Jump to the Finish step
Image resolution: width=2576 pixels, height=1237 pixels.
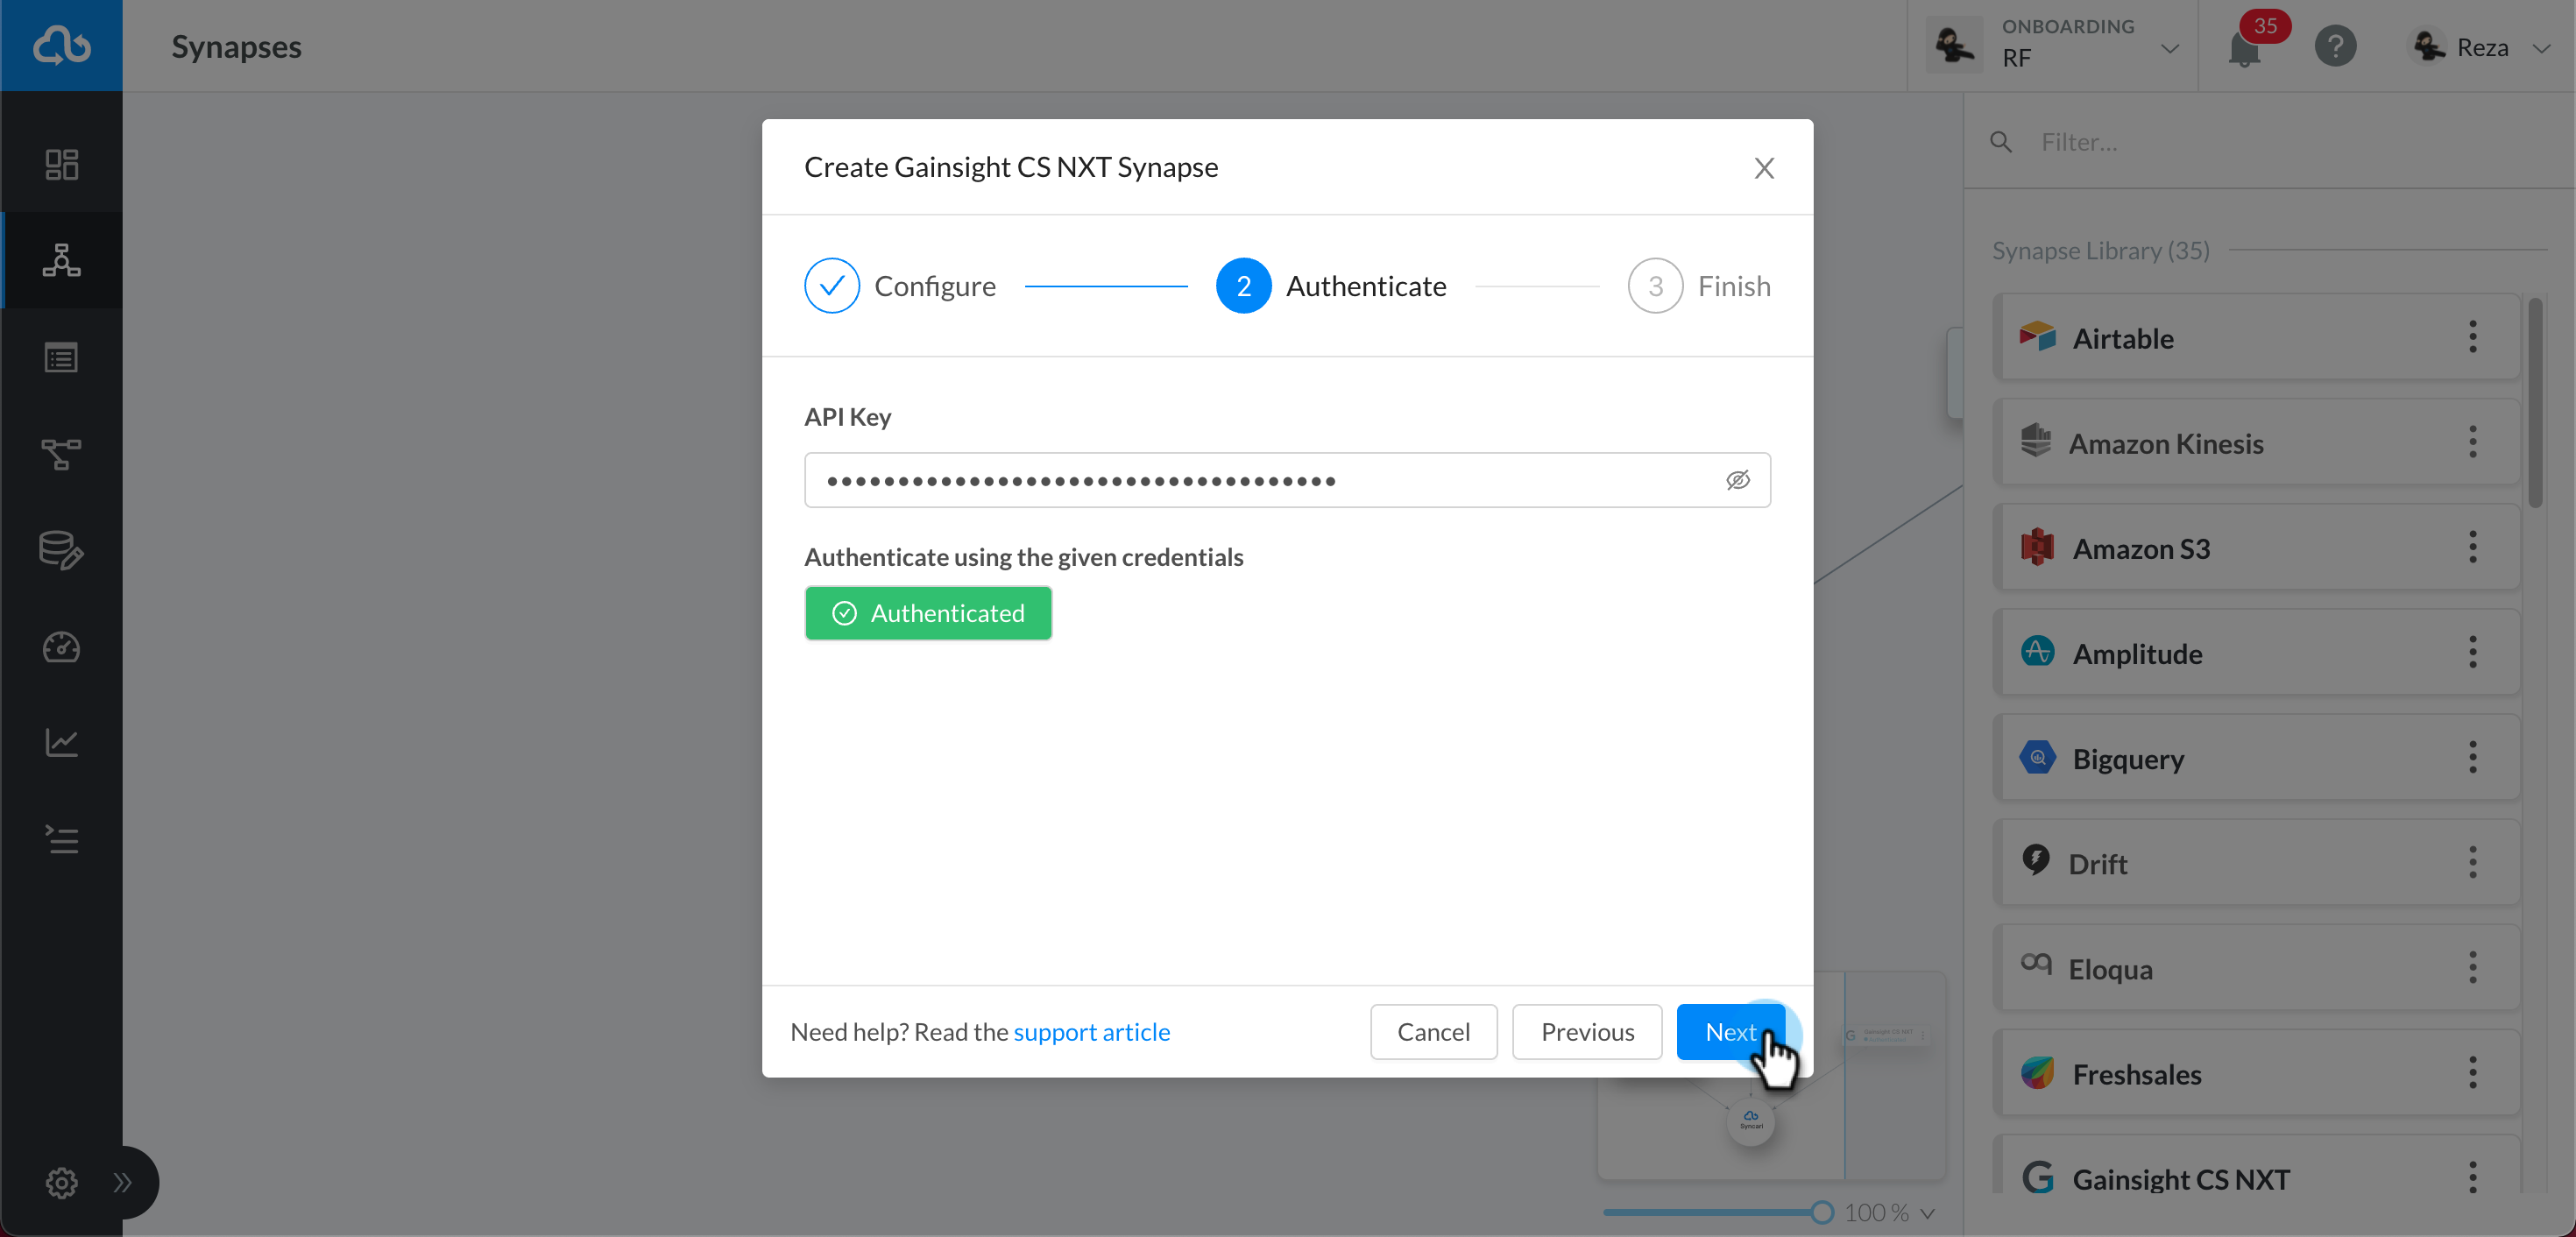[x=1698, y=286]
